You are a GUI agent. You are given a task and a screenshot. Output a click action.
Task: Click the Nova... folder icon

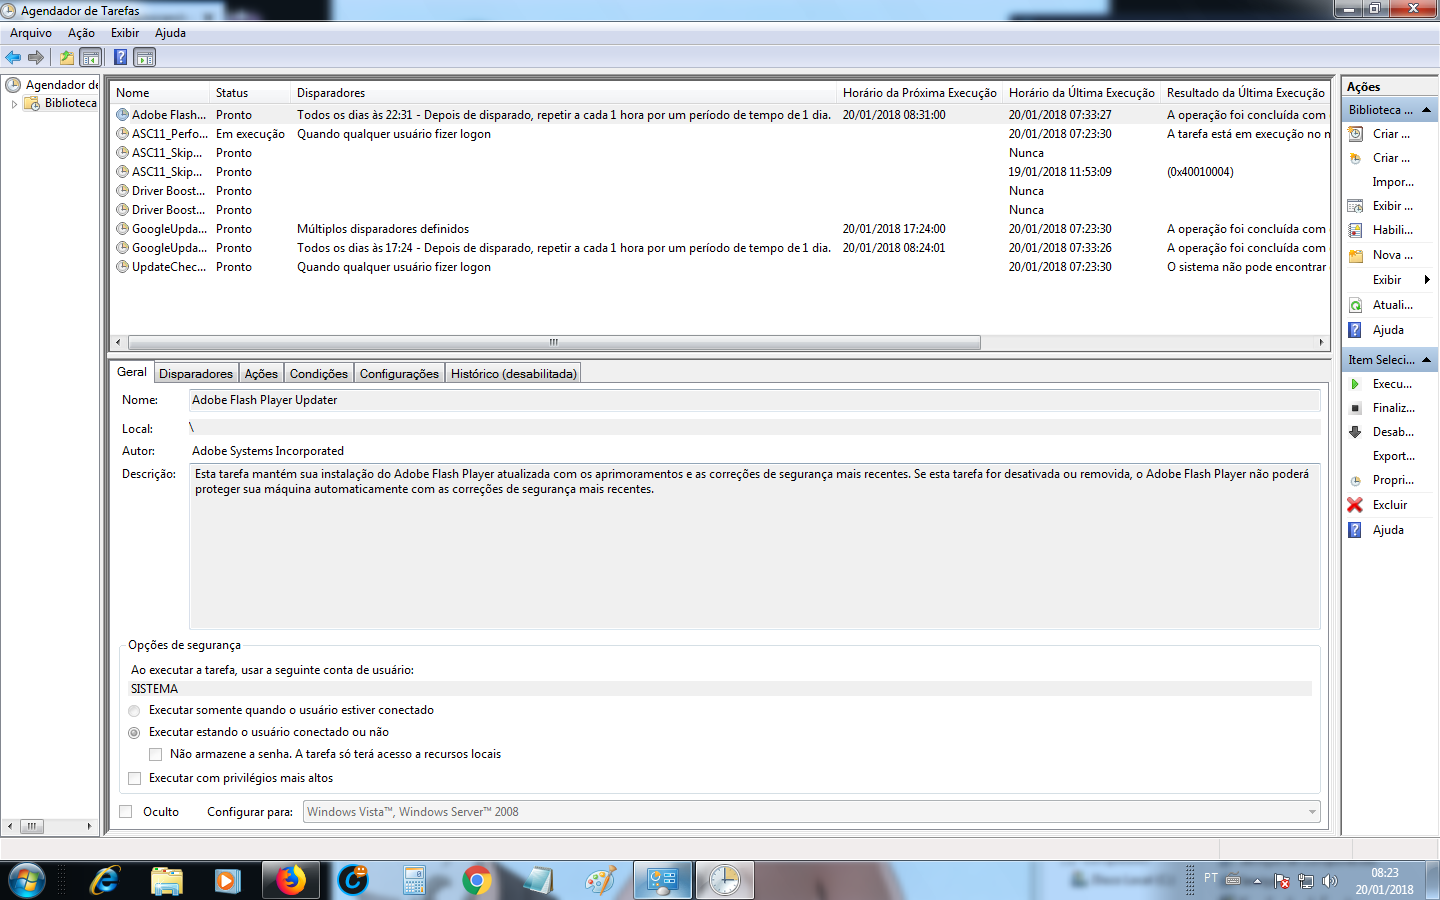(1356, 255)
